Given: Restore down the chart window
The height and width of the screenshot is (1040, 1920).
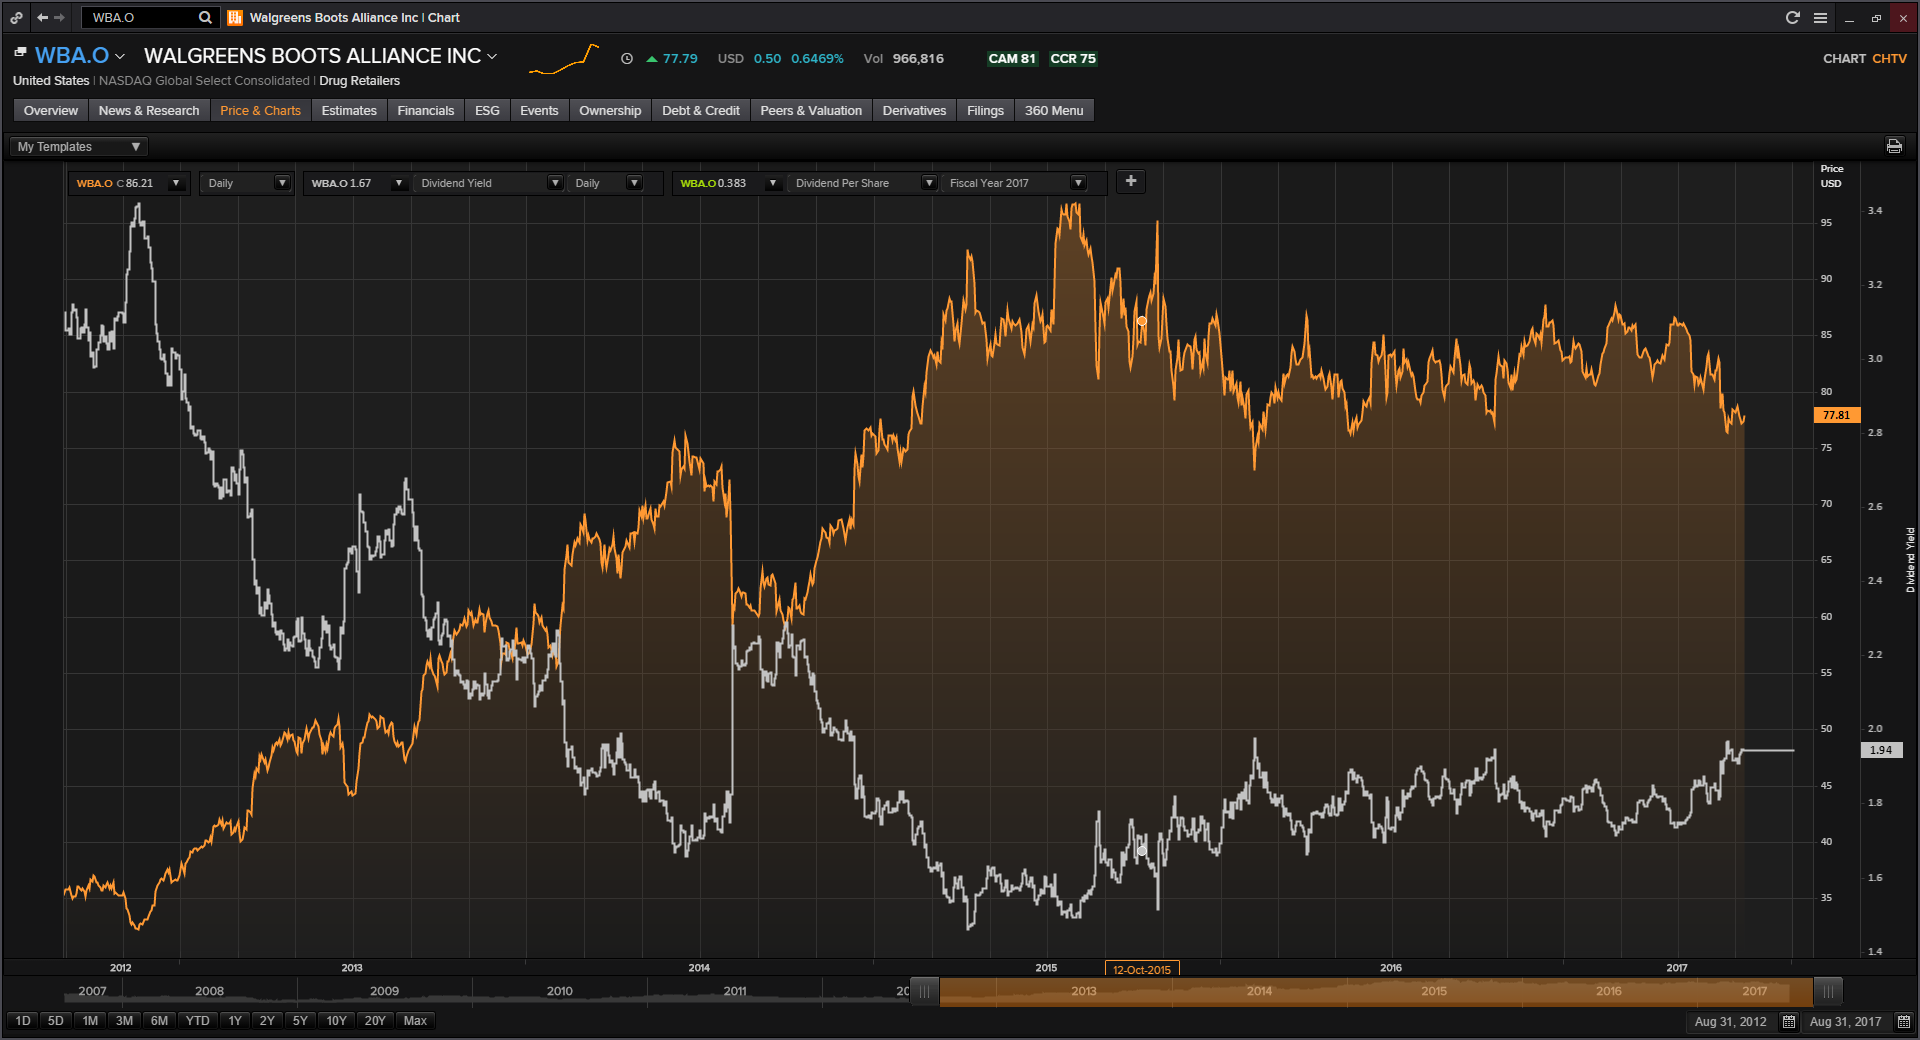Looking at the screenshot, I should point(1876,18).
